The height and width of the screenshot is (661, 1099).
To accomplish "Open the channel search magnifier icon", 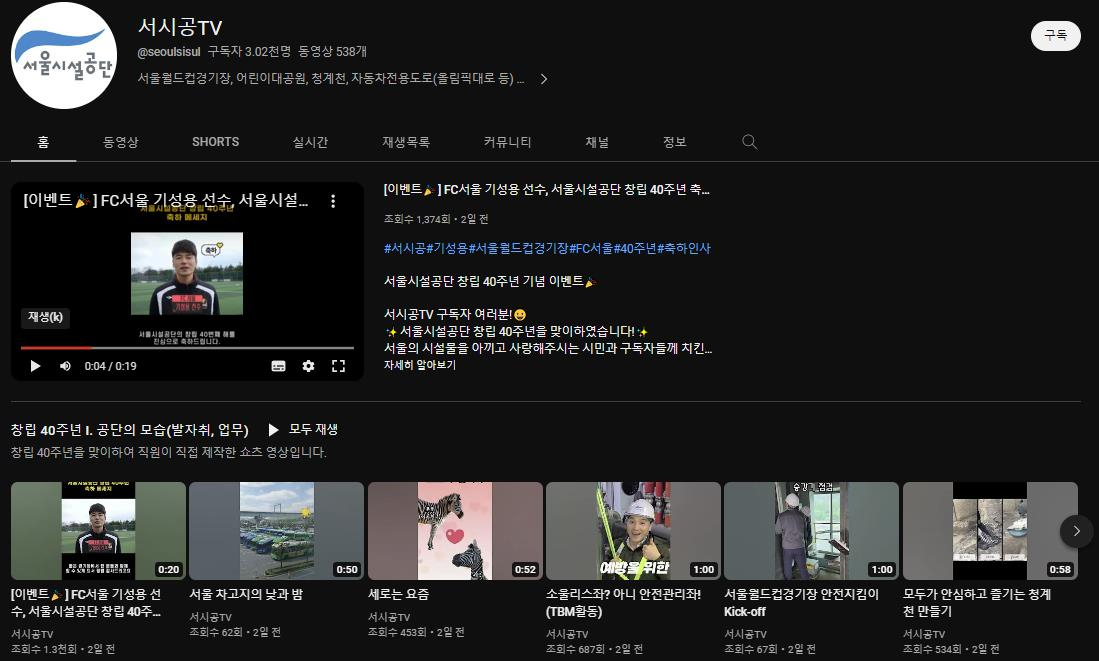I will tap(749, 142).
